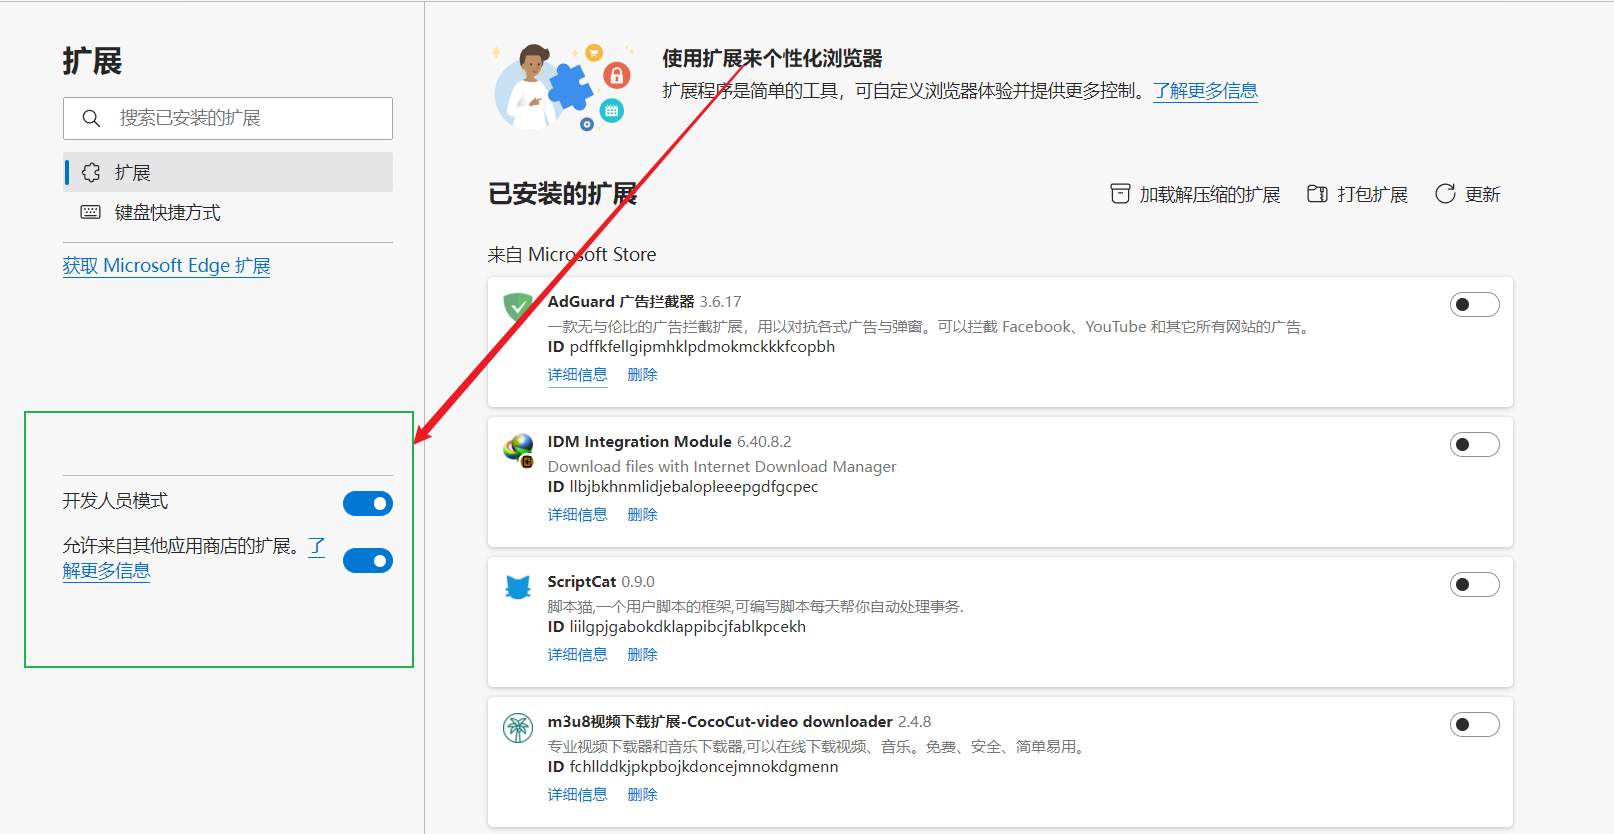Open 获取 Microsoft Edge 扩展 link
Viewport: 1614px width, 834px height.
pos(166,266)
